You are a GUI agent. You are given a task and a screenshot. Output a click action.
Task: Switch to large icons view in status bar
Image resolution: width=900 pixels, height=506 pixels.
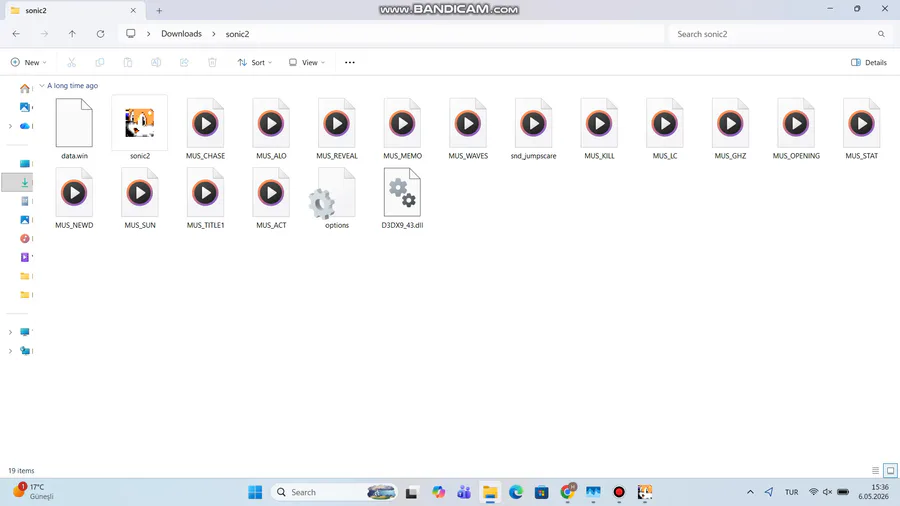[890, 470]
